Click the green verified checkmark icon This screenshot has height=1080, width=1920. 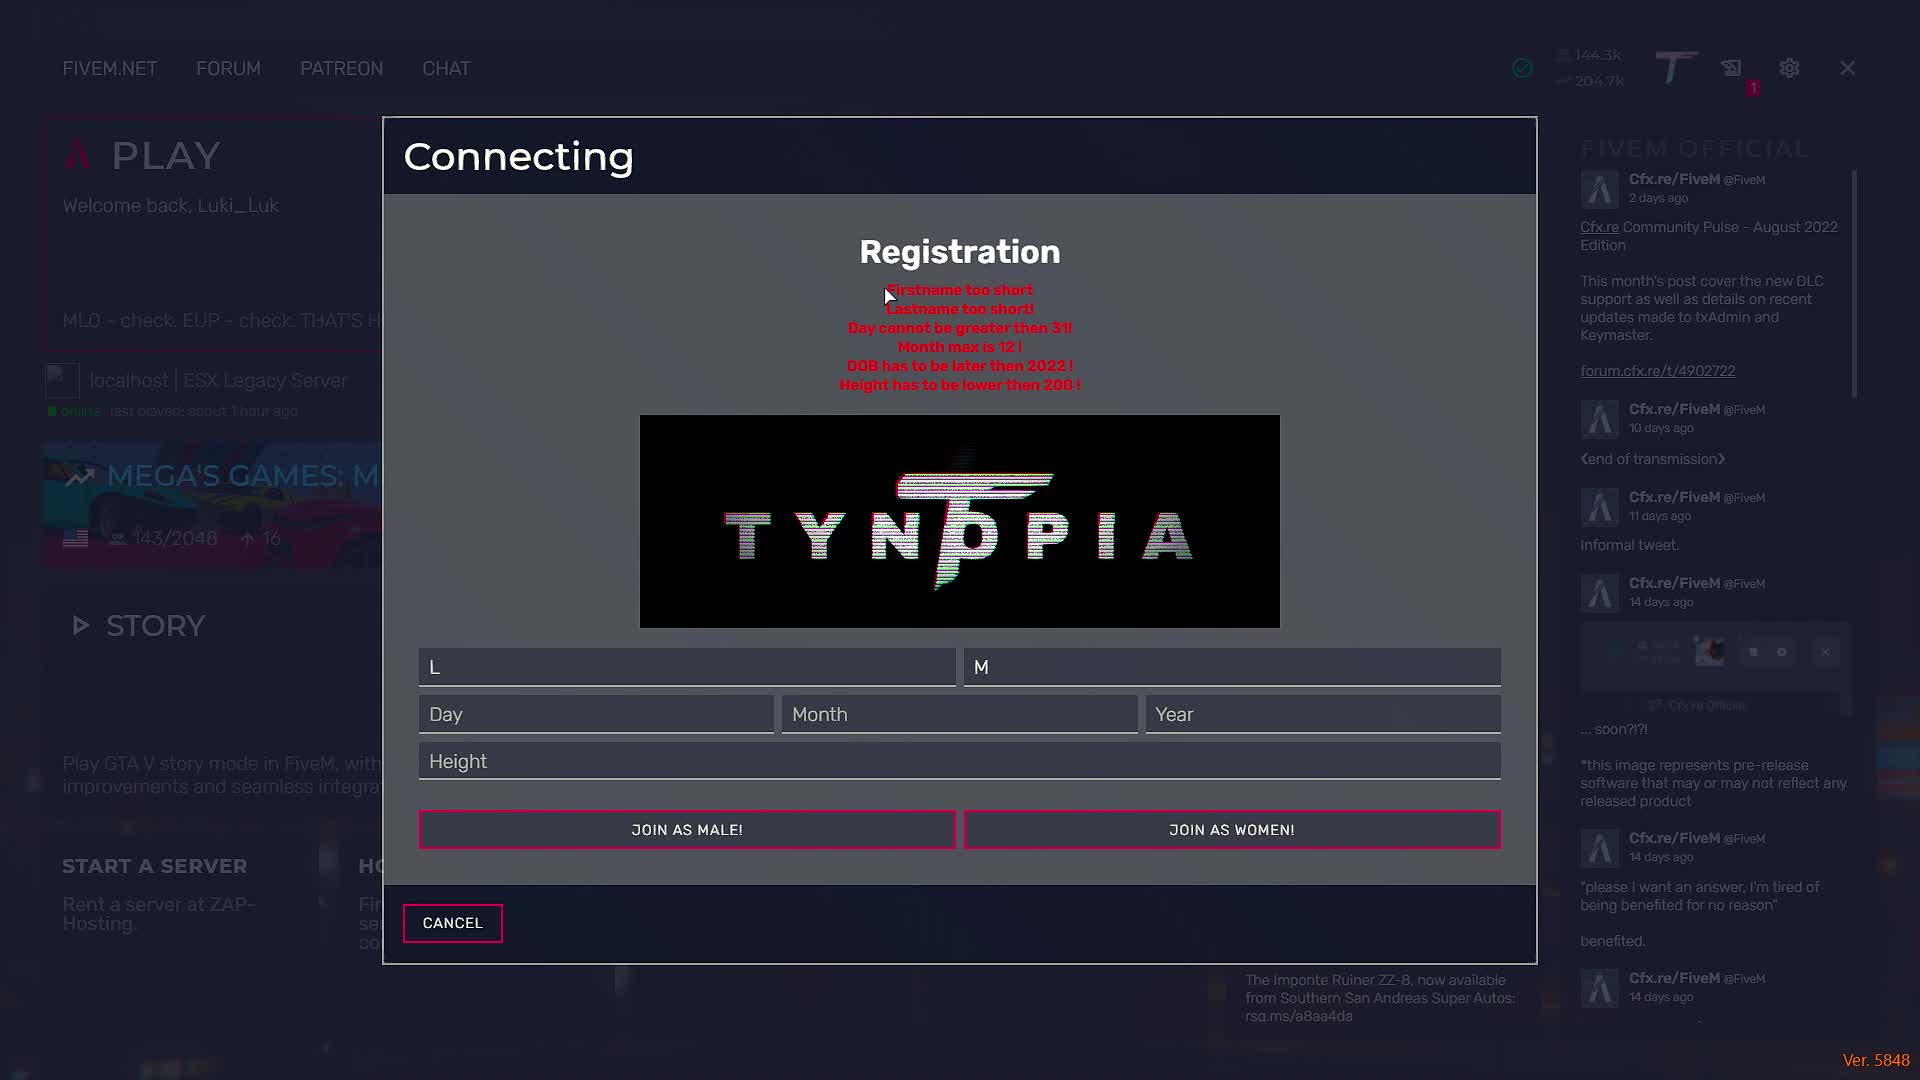(x=1522, y=68)
